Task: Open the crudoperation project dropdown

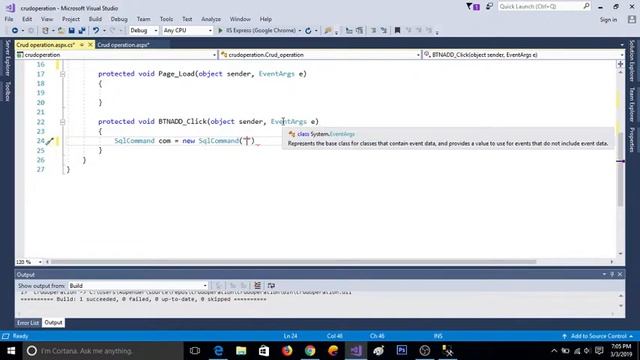Action: pyautogui.click(x=116, y=55)
